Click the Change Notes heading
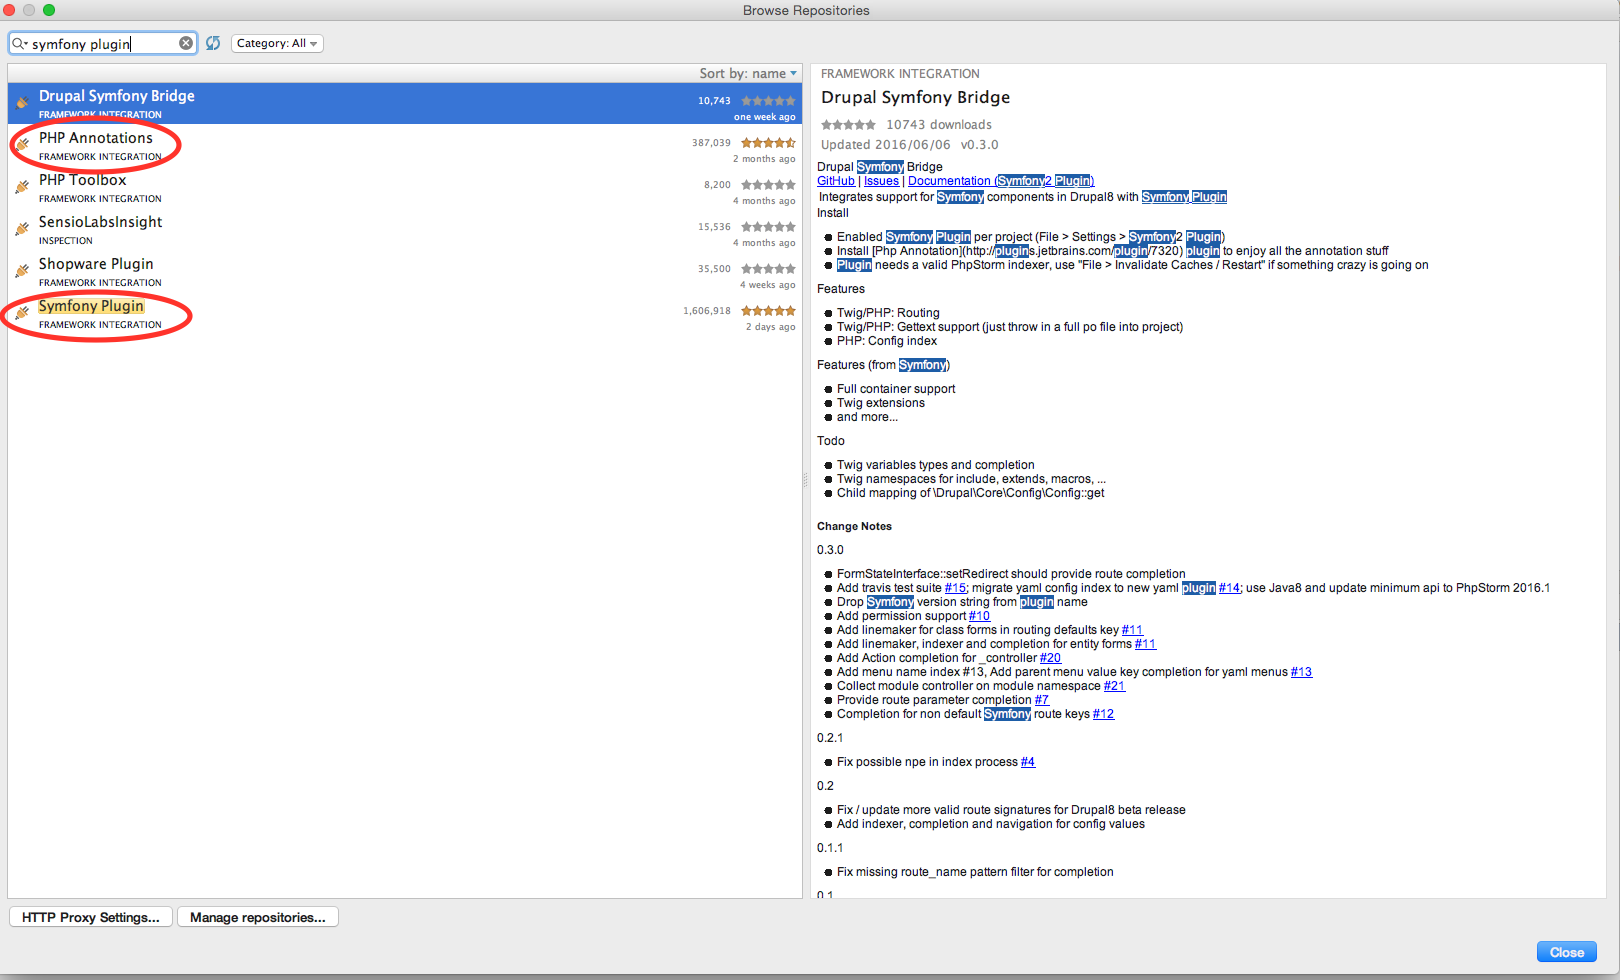The width and height of the screenshot is (1620, 980). coord(854,526)
